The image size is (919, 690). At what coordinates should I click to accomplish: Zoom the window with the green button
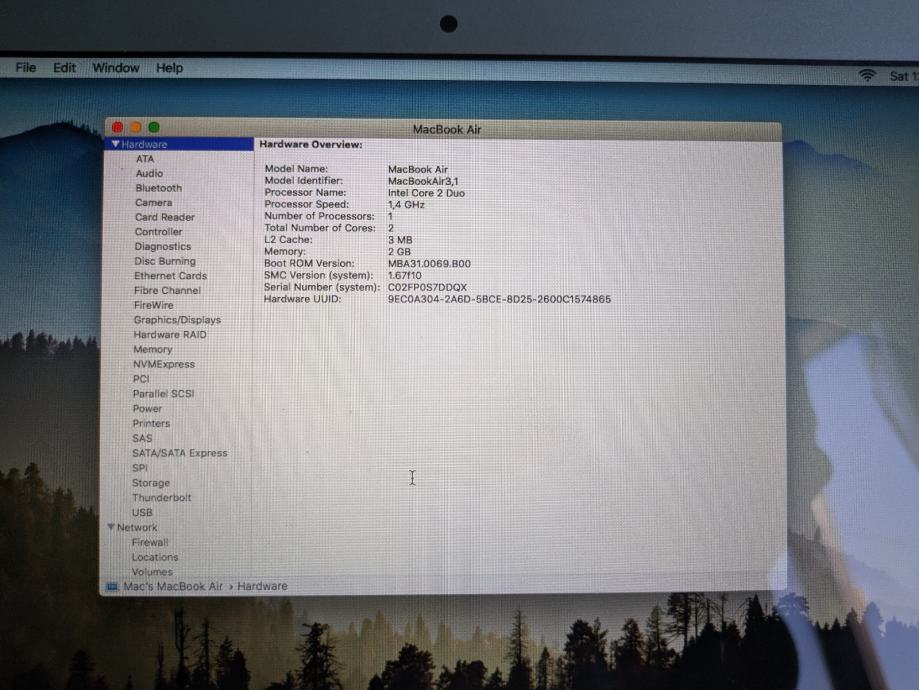click(154, 127)
